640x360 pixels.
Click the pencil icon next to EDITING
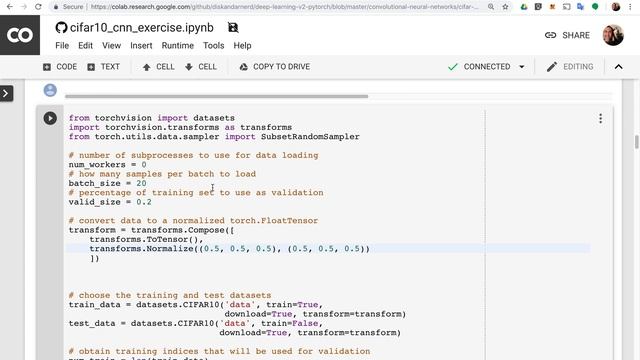point(552,67)
